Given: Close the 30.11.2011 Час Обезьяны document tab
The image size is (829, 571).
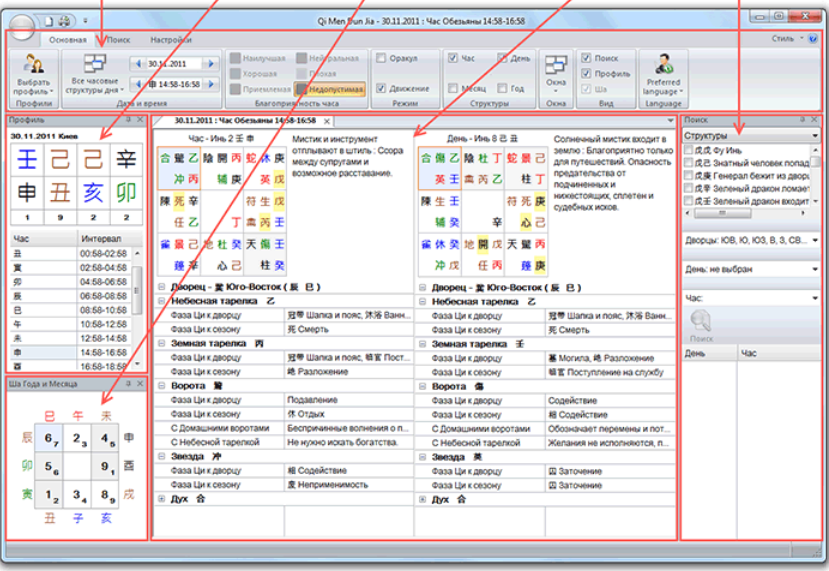Looking at the screenshot, I should tap(327, 121).
